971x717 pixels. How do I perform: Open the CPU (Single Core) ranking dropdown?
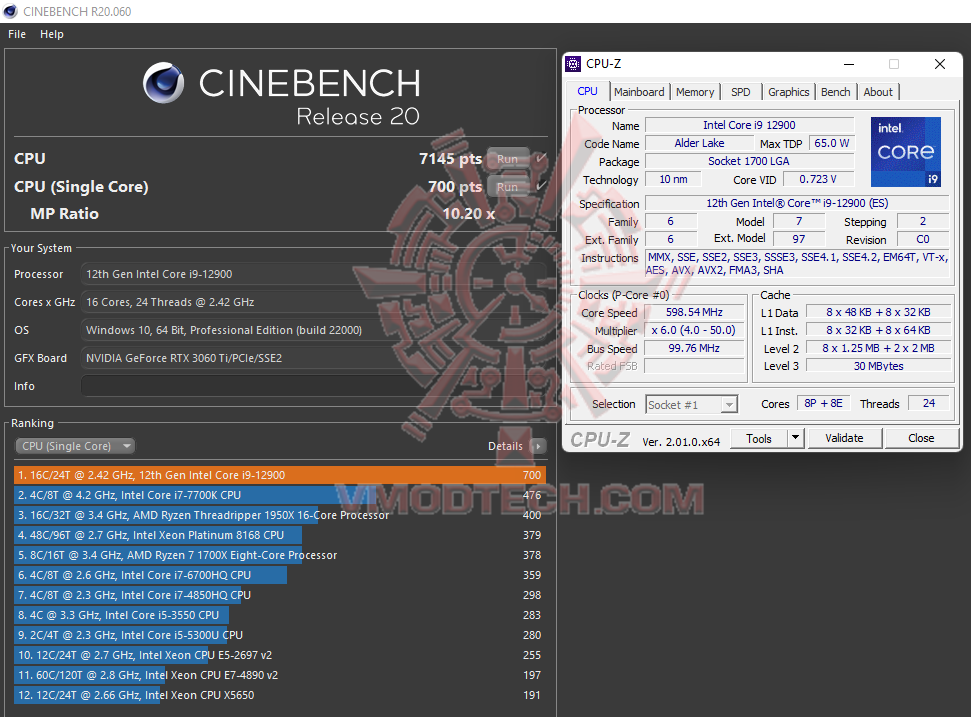click(74, 446)
